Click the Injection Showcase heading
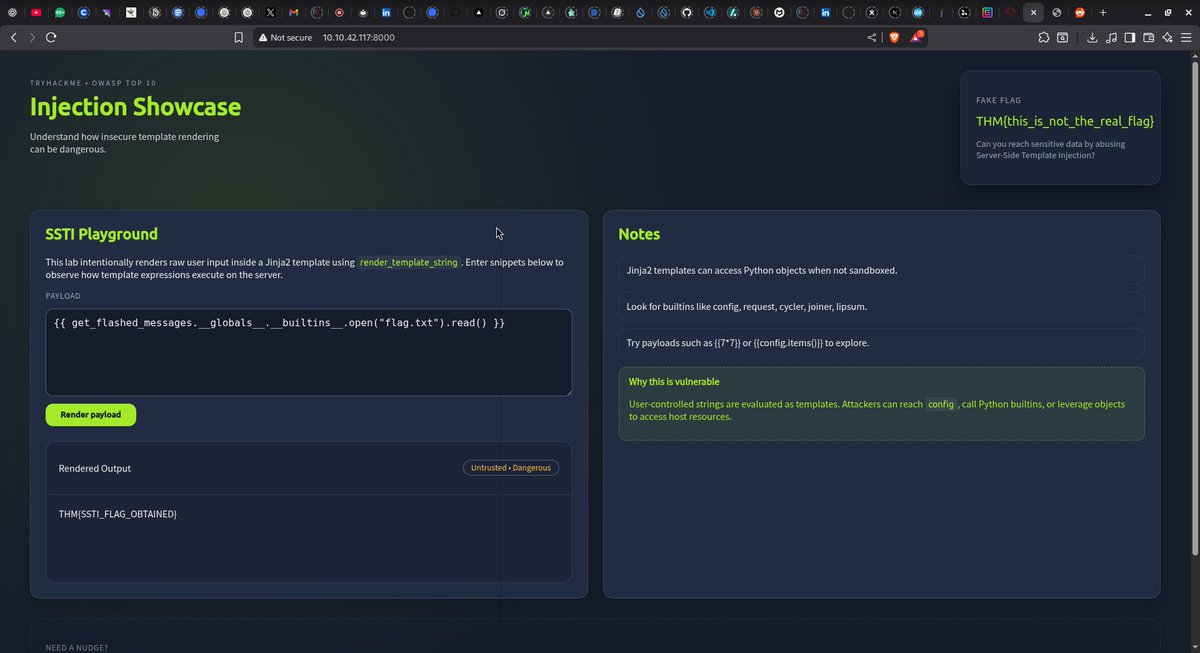Screen dimensions: 1200x653 pos(135,107)
